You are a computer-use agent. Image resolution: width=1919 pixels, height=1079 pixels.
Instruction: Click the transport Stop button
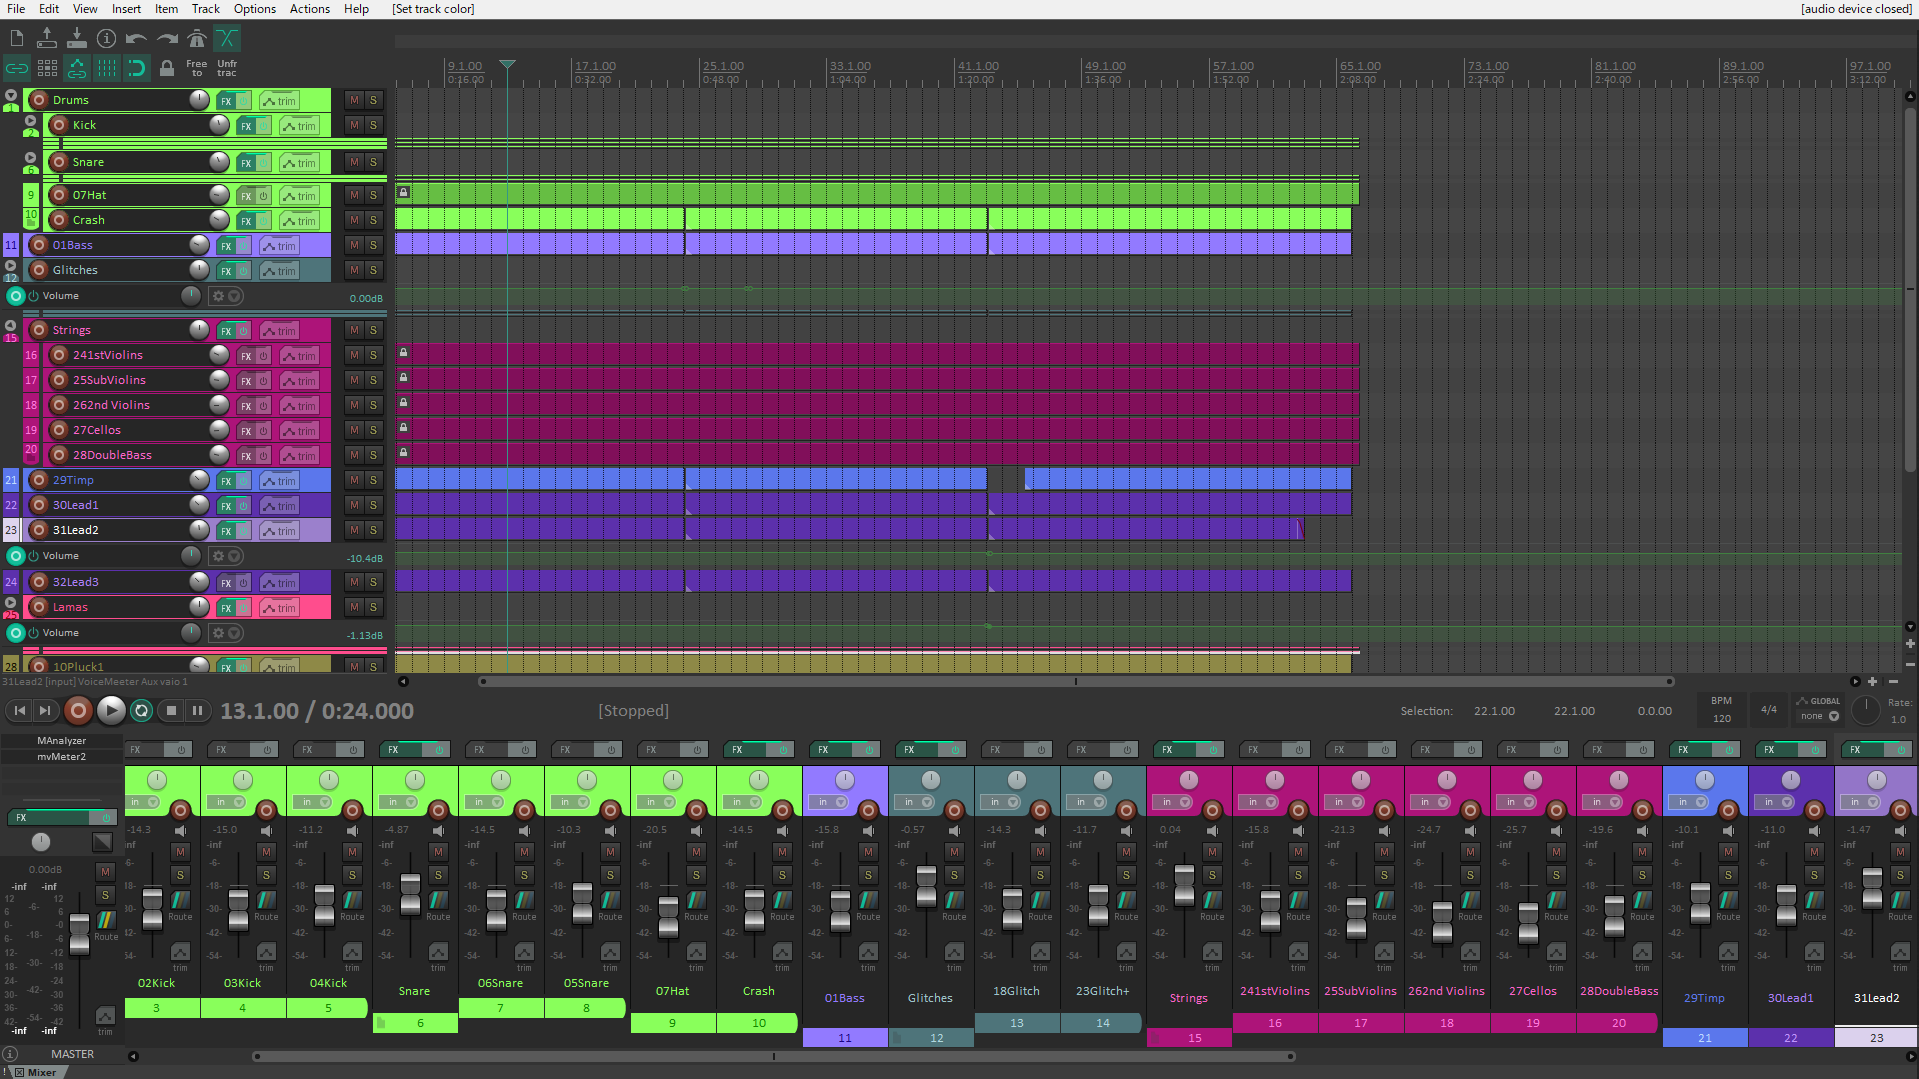point(171,711)
